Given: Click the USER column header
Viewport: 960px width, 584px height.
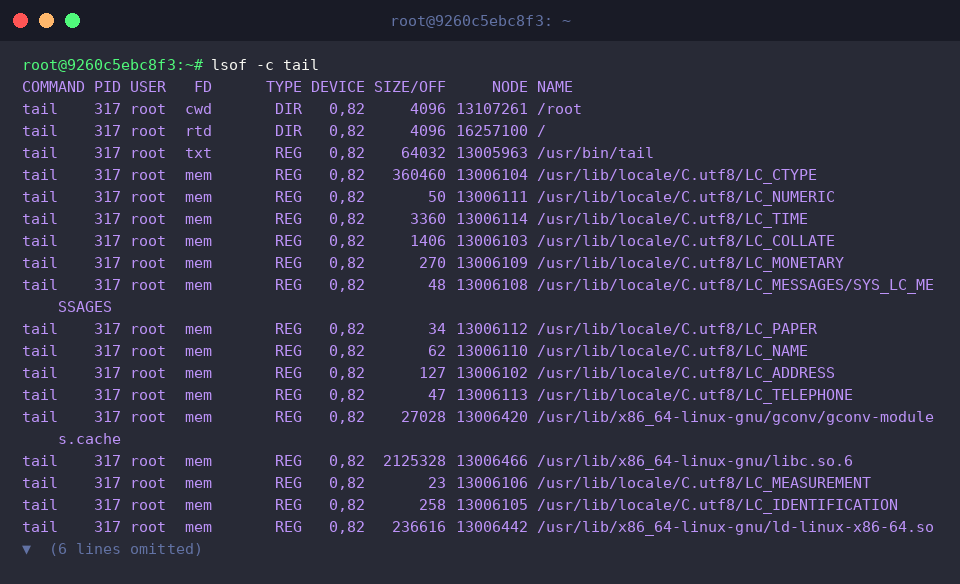Looking at the screenshot, I should (x=148, y=87).
